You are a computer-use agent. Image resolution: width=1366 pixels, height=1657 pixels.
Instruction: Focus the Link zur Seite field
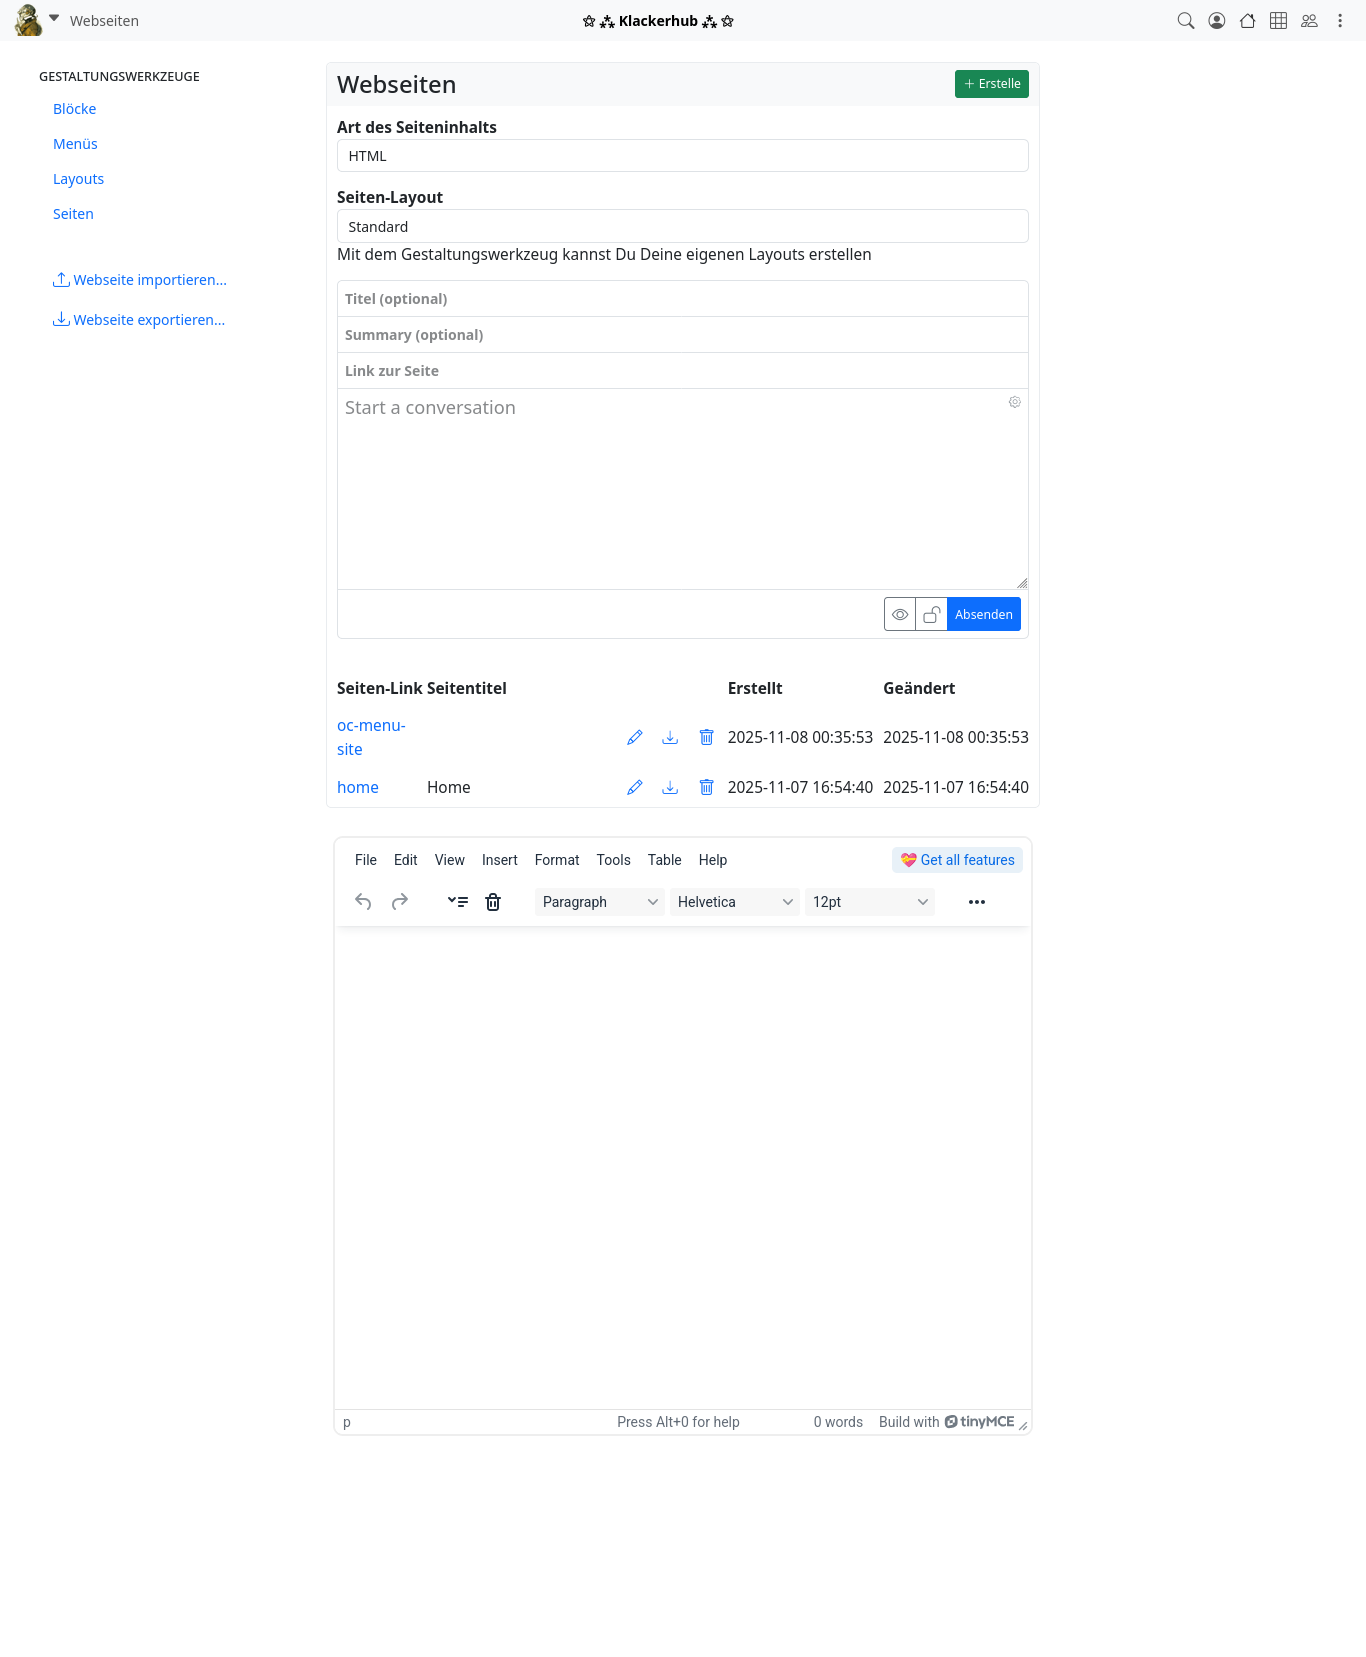[x=683, y=371]
